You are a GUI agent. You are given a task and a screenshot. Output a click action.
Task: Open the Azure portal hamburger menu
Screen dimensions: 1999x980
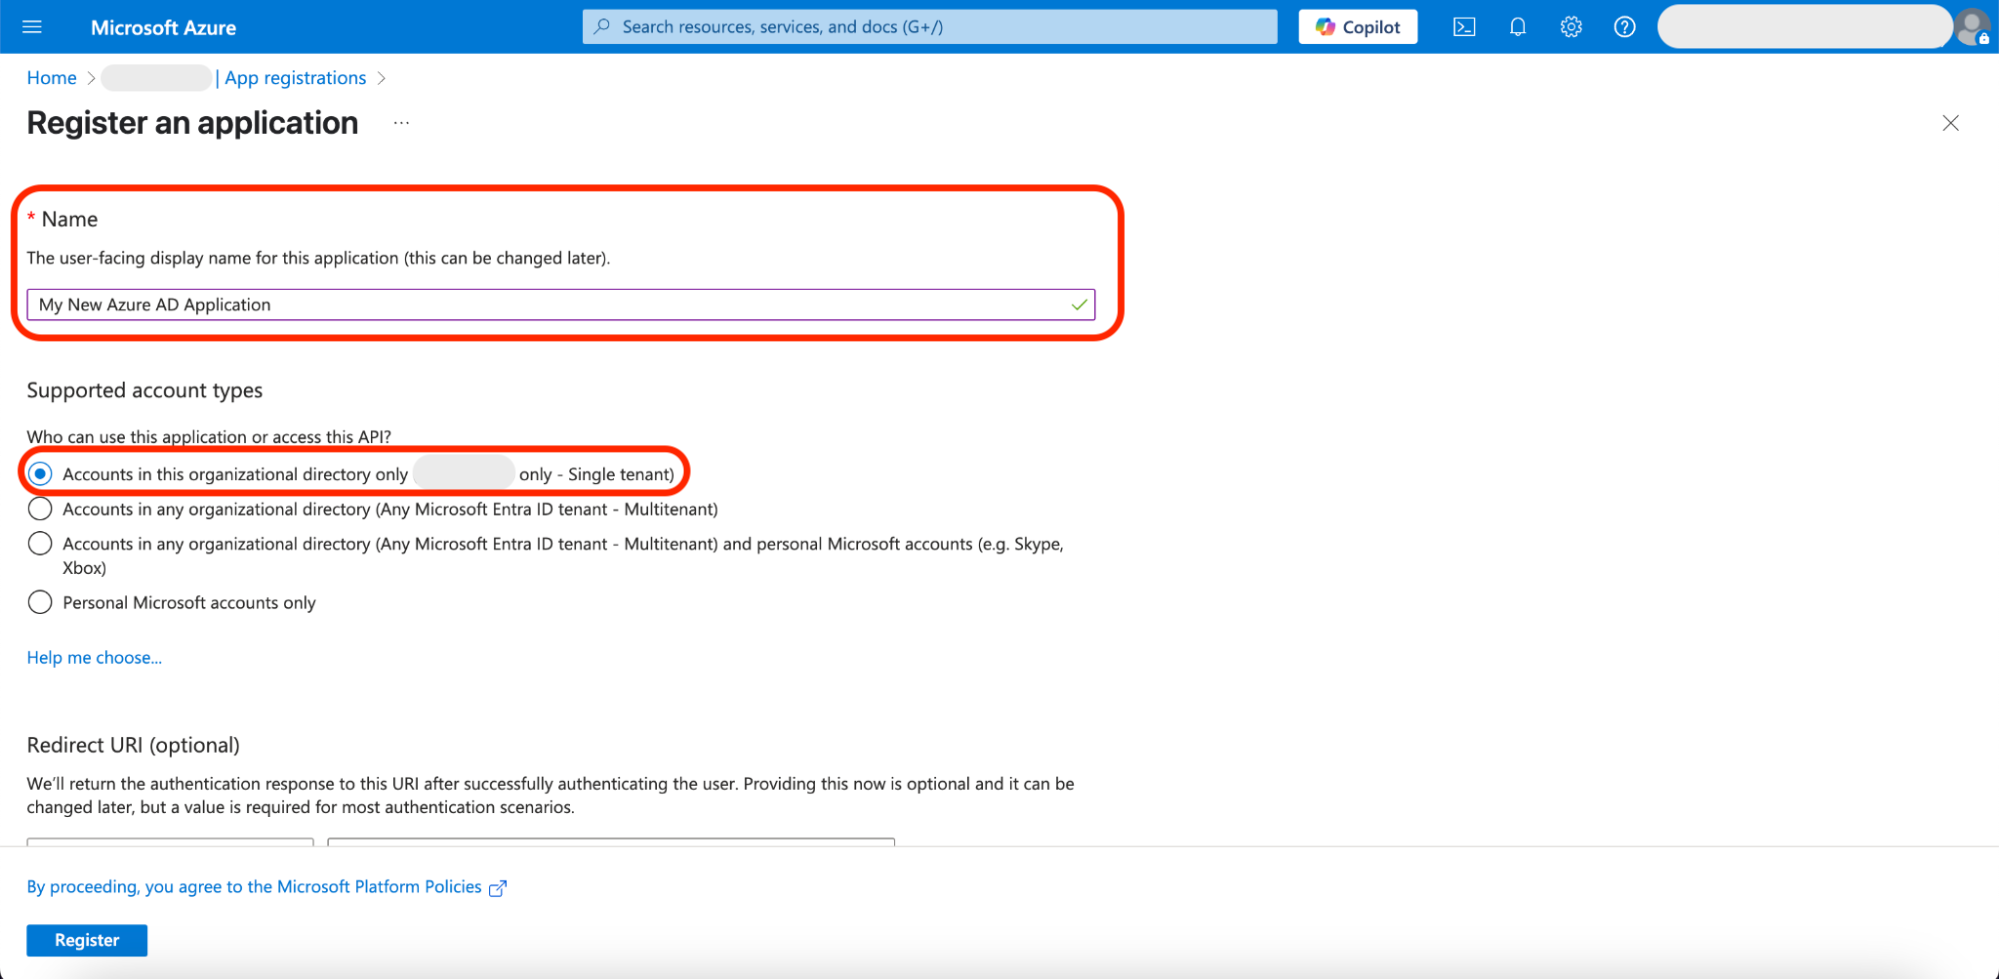(x=32, y=27)
